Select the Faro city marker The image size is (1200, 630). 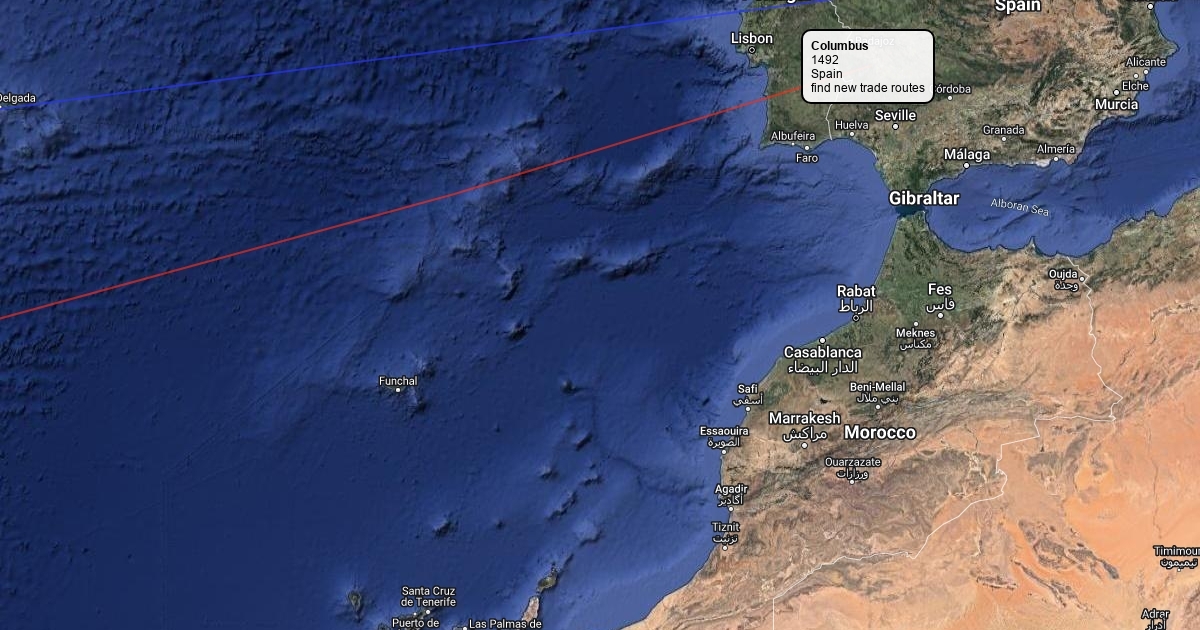point(807,148)
